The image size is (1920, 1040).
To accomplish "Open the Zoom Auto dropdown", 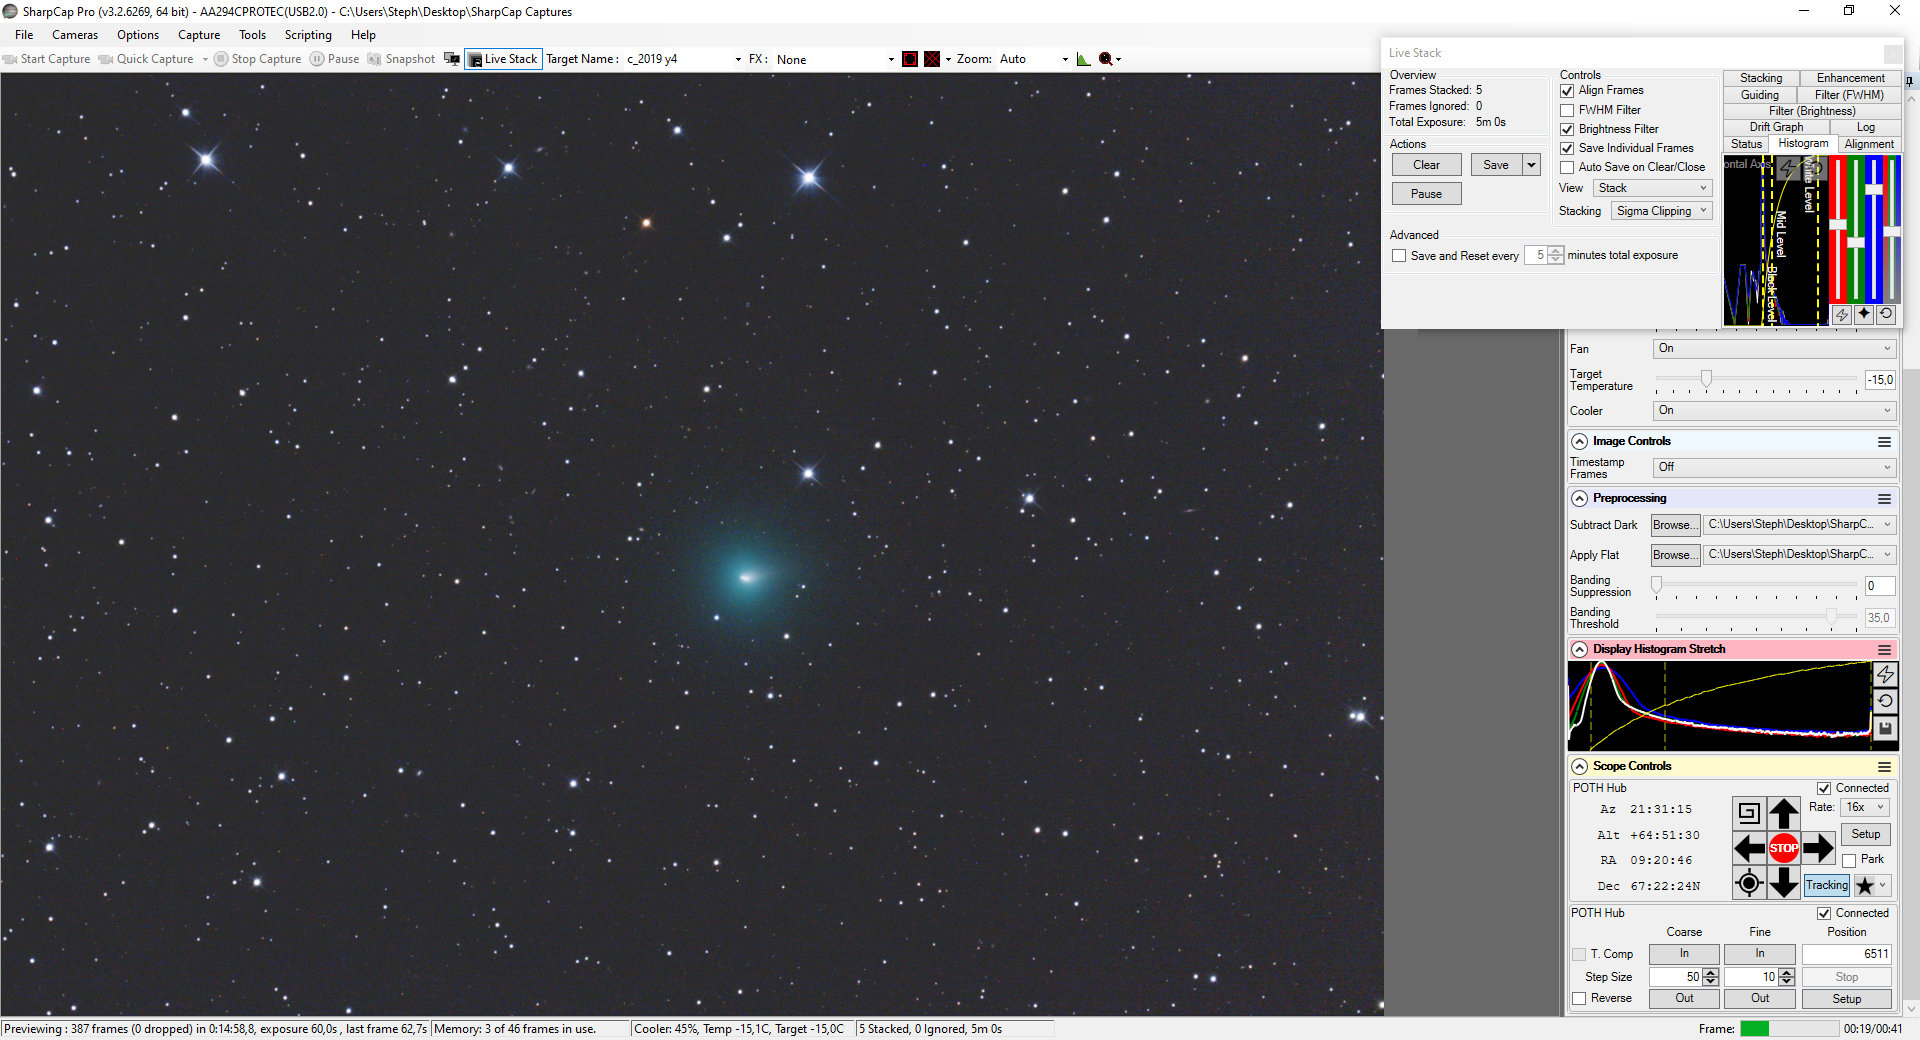I will 1064,59.
